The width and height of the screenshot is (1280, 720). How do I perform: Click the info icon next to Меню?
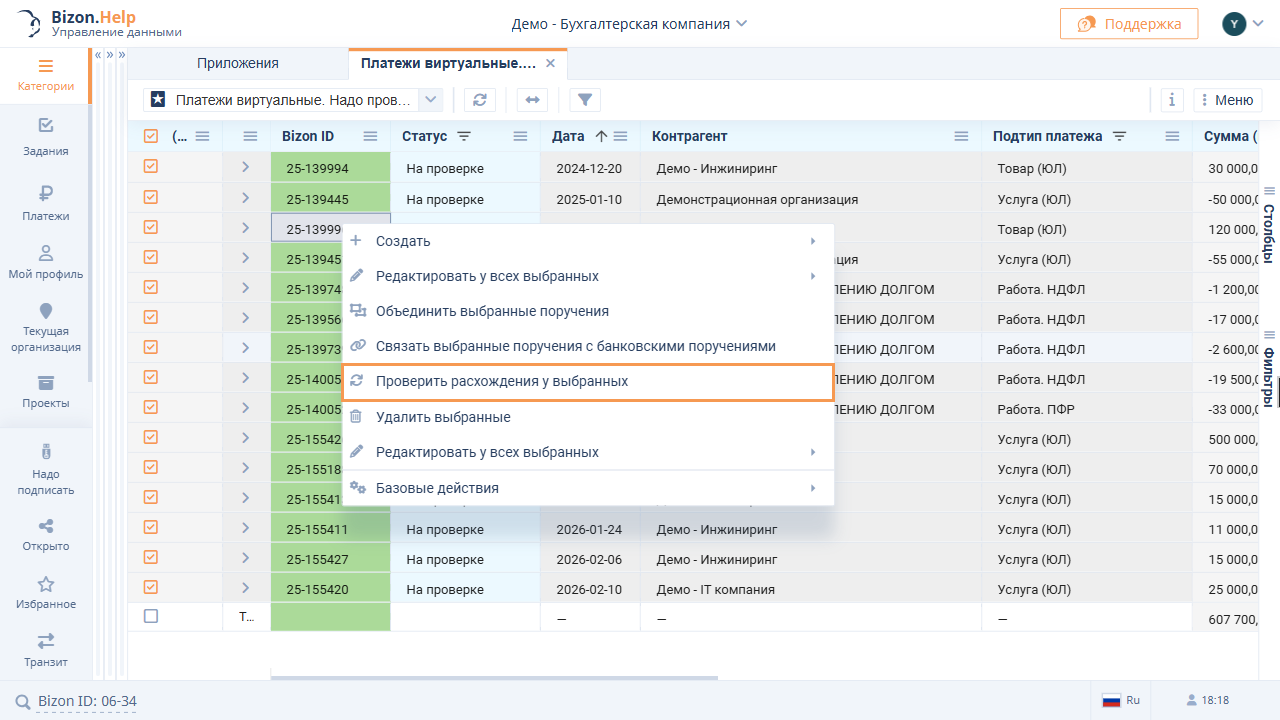[1172, 100]
